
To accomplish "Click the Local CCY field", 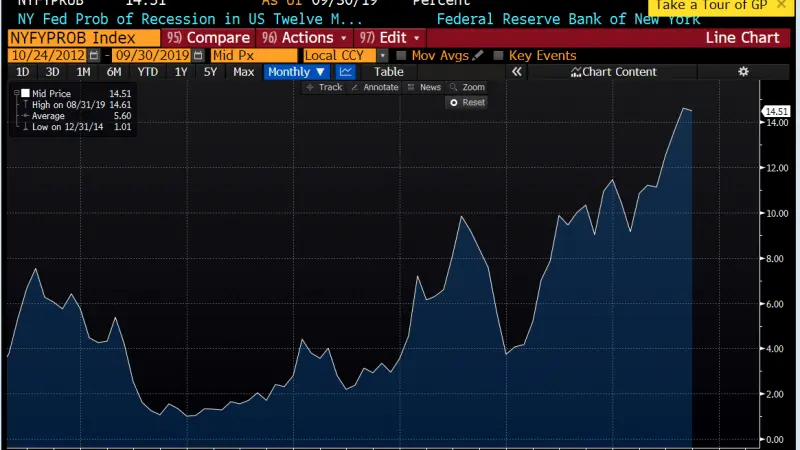I will [x=340, y=56].
